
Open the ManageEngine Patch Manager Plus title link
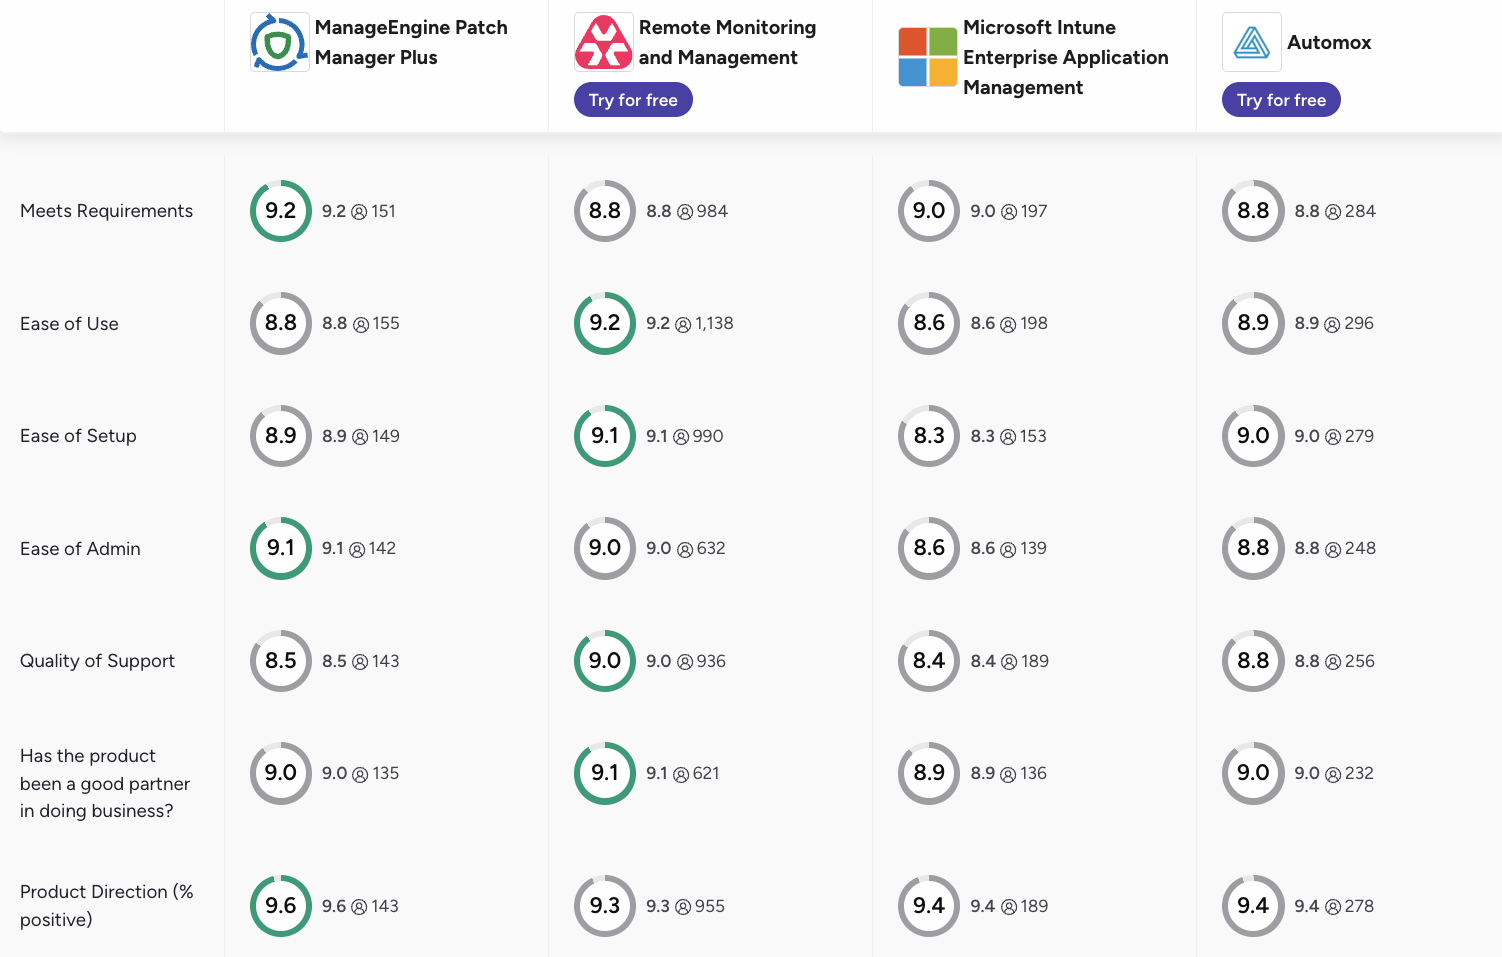point(411,42)
